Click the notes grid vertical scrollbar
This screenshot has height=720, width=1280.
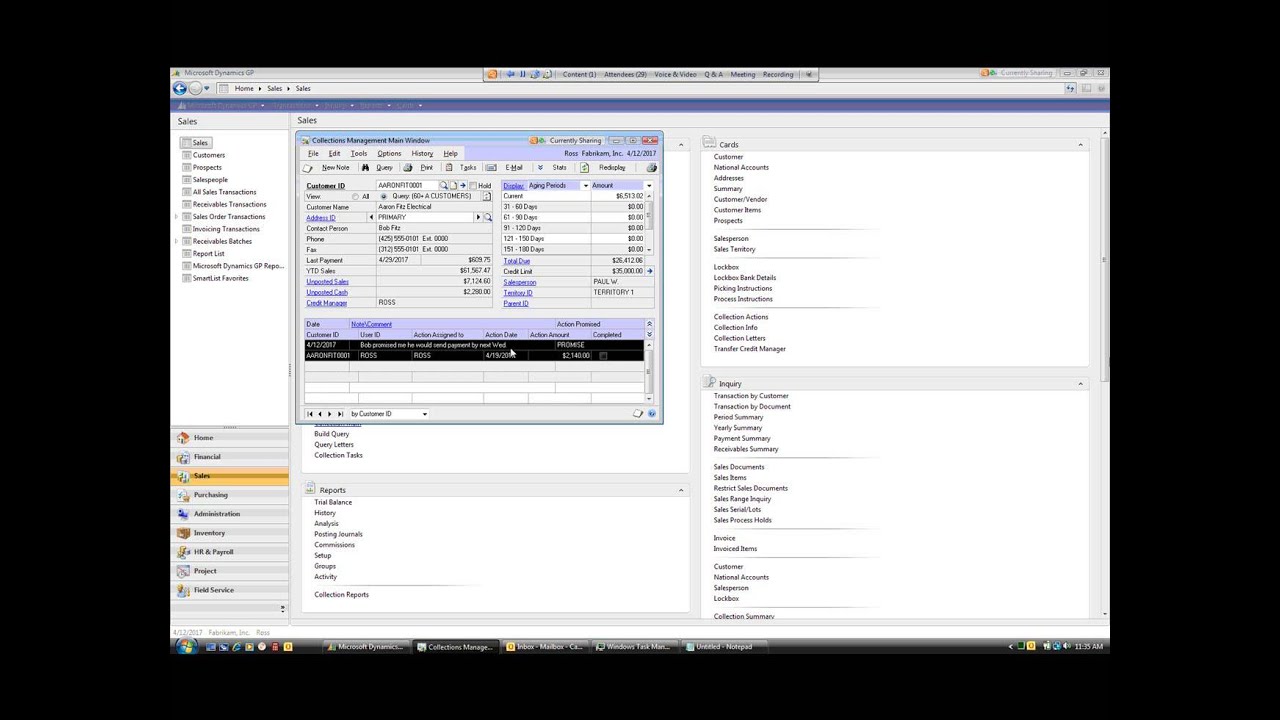(x=649, y=371)
